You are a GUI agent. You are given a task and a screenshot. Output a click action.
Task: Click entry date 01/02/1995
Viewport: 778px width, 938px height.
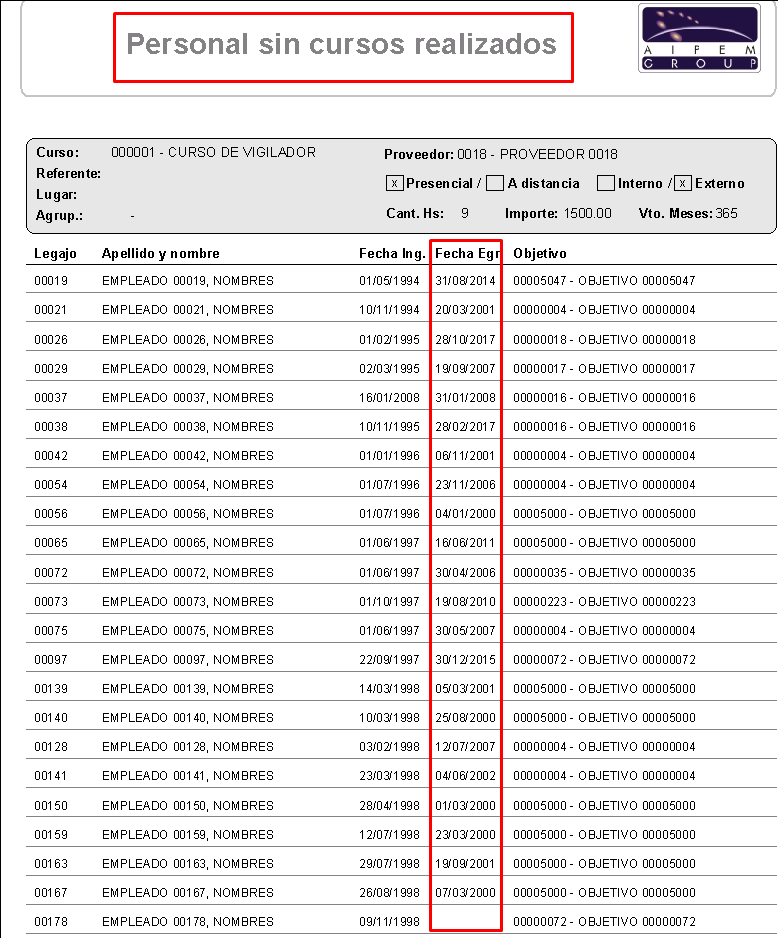click(389, 340)
